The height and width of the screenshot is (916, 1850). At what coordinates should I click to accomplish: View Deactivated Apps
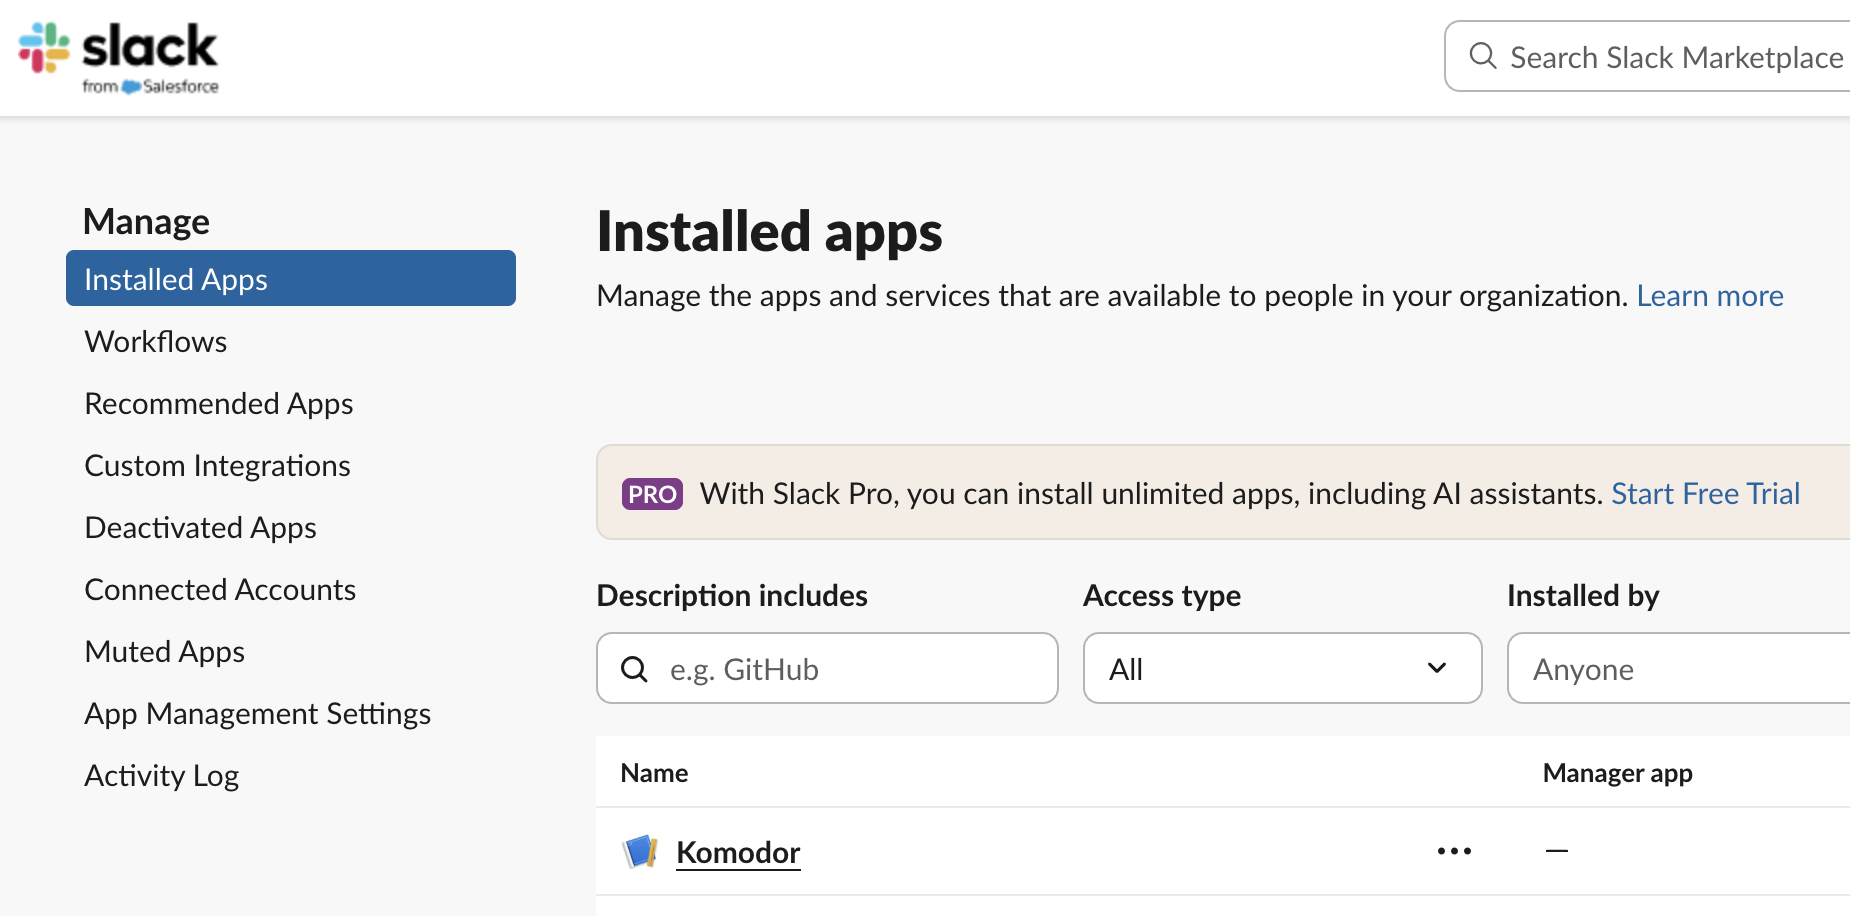[200, 528]
